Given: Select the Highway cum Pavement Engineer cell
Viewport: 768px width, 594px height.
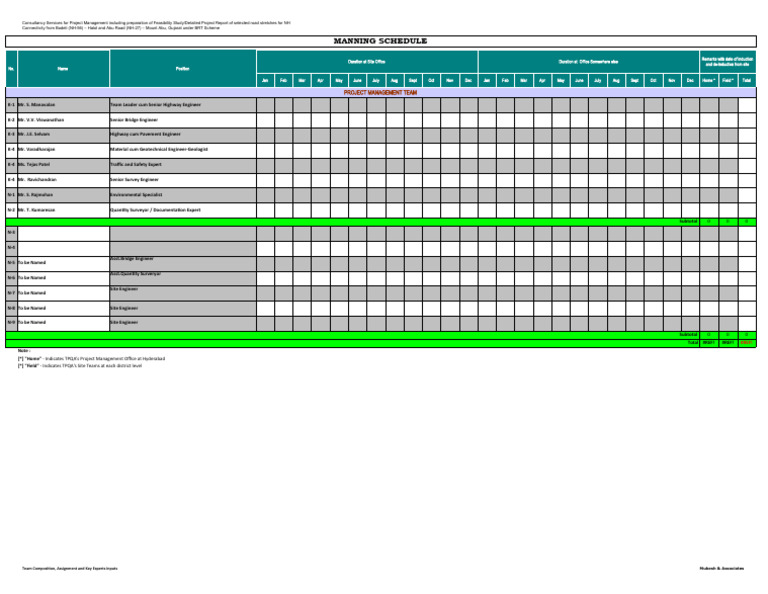Looking at the screenshot, I should click(182, 133).
